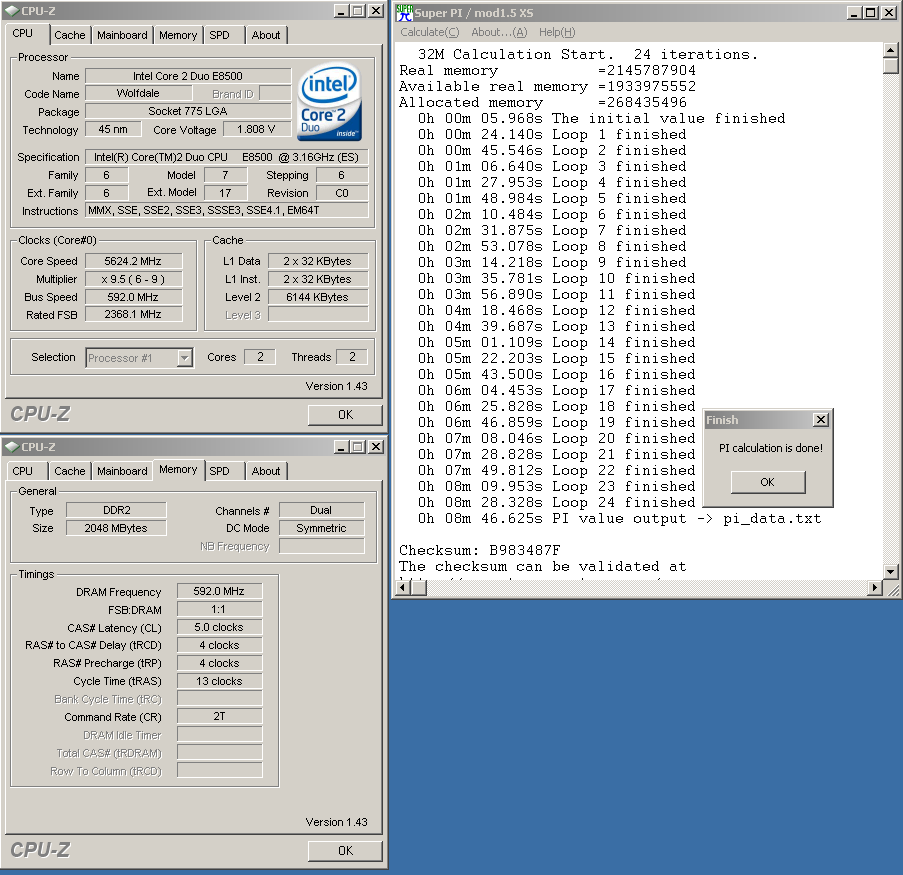Open the SPD tab in top CPU-Z window
The height and width of the screenshot is (875, 903).
219,35
